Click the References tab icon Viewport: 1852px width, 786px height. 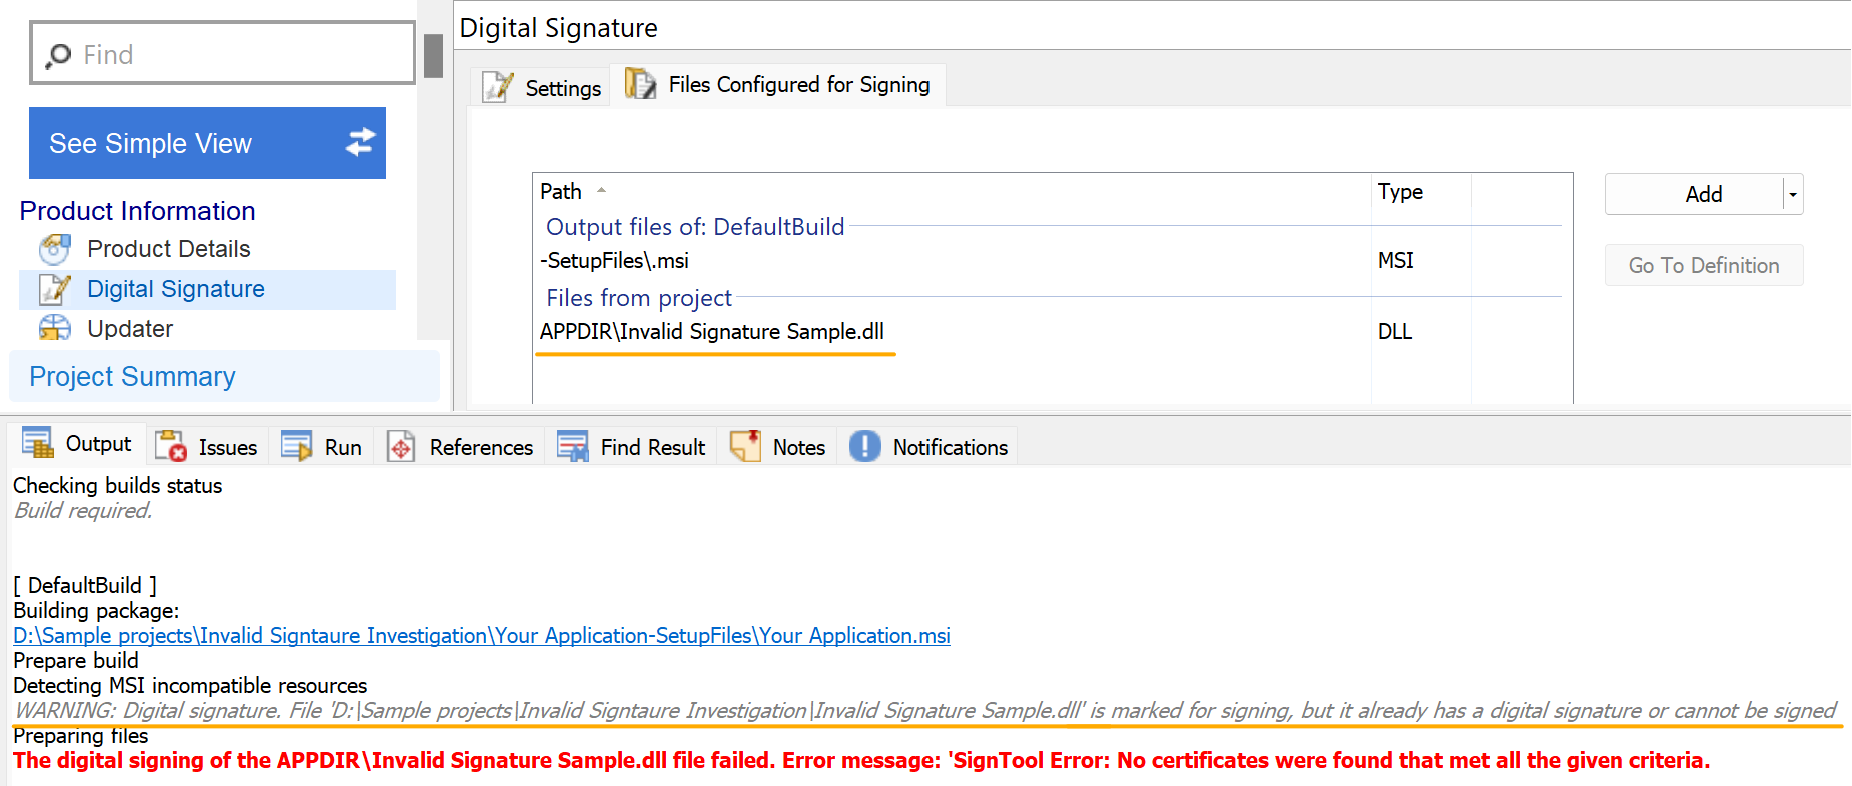pyautogui.click(x=401, y=446)
